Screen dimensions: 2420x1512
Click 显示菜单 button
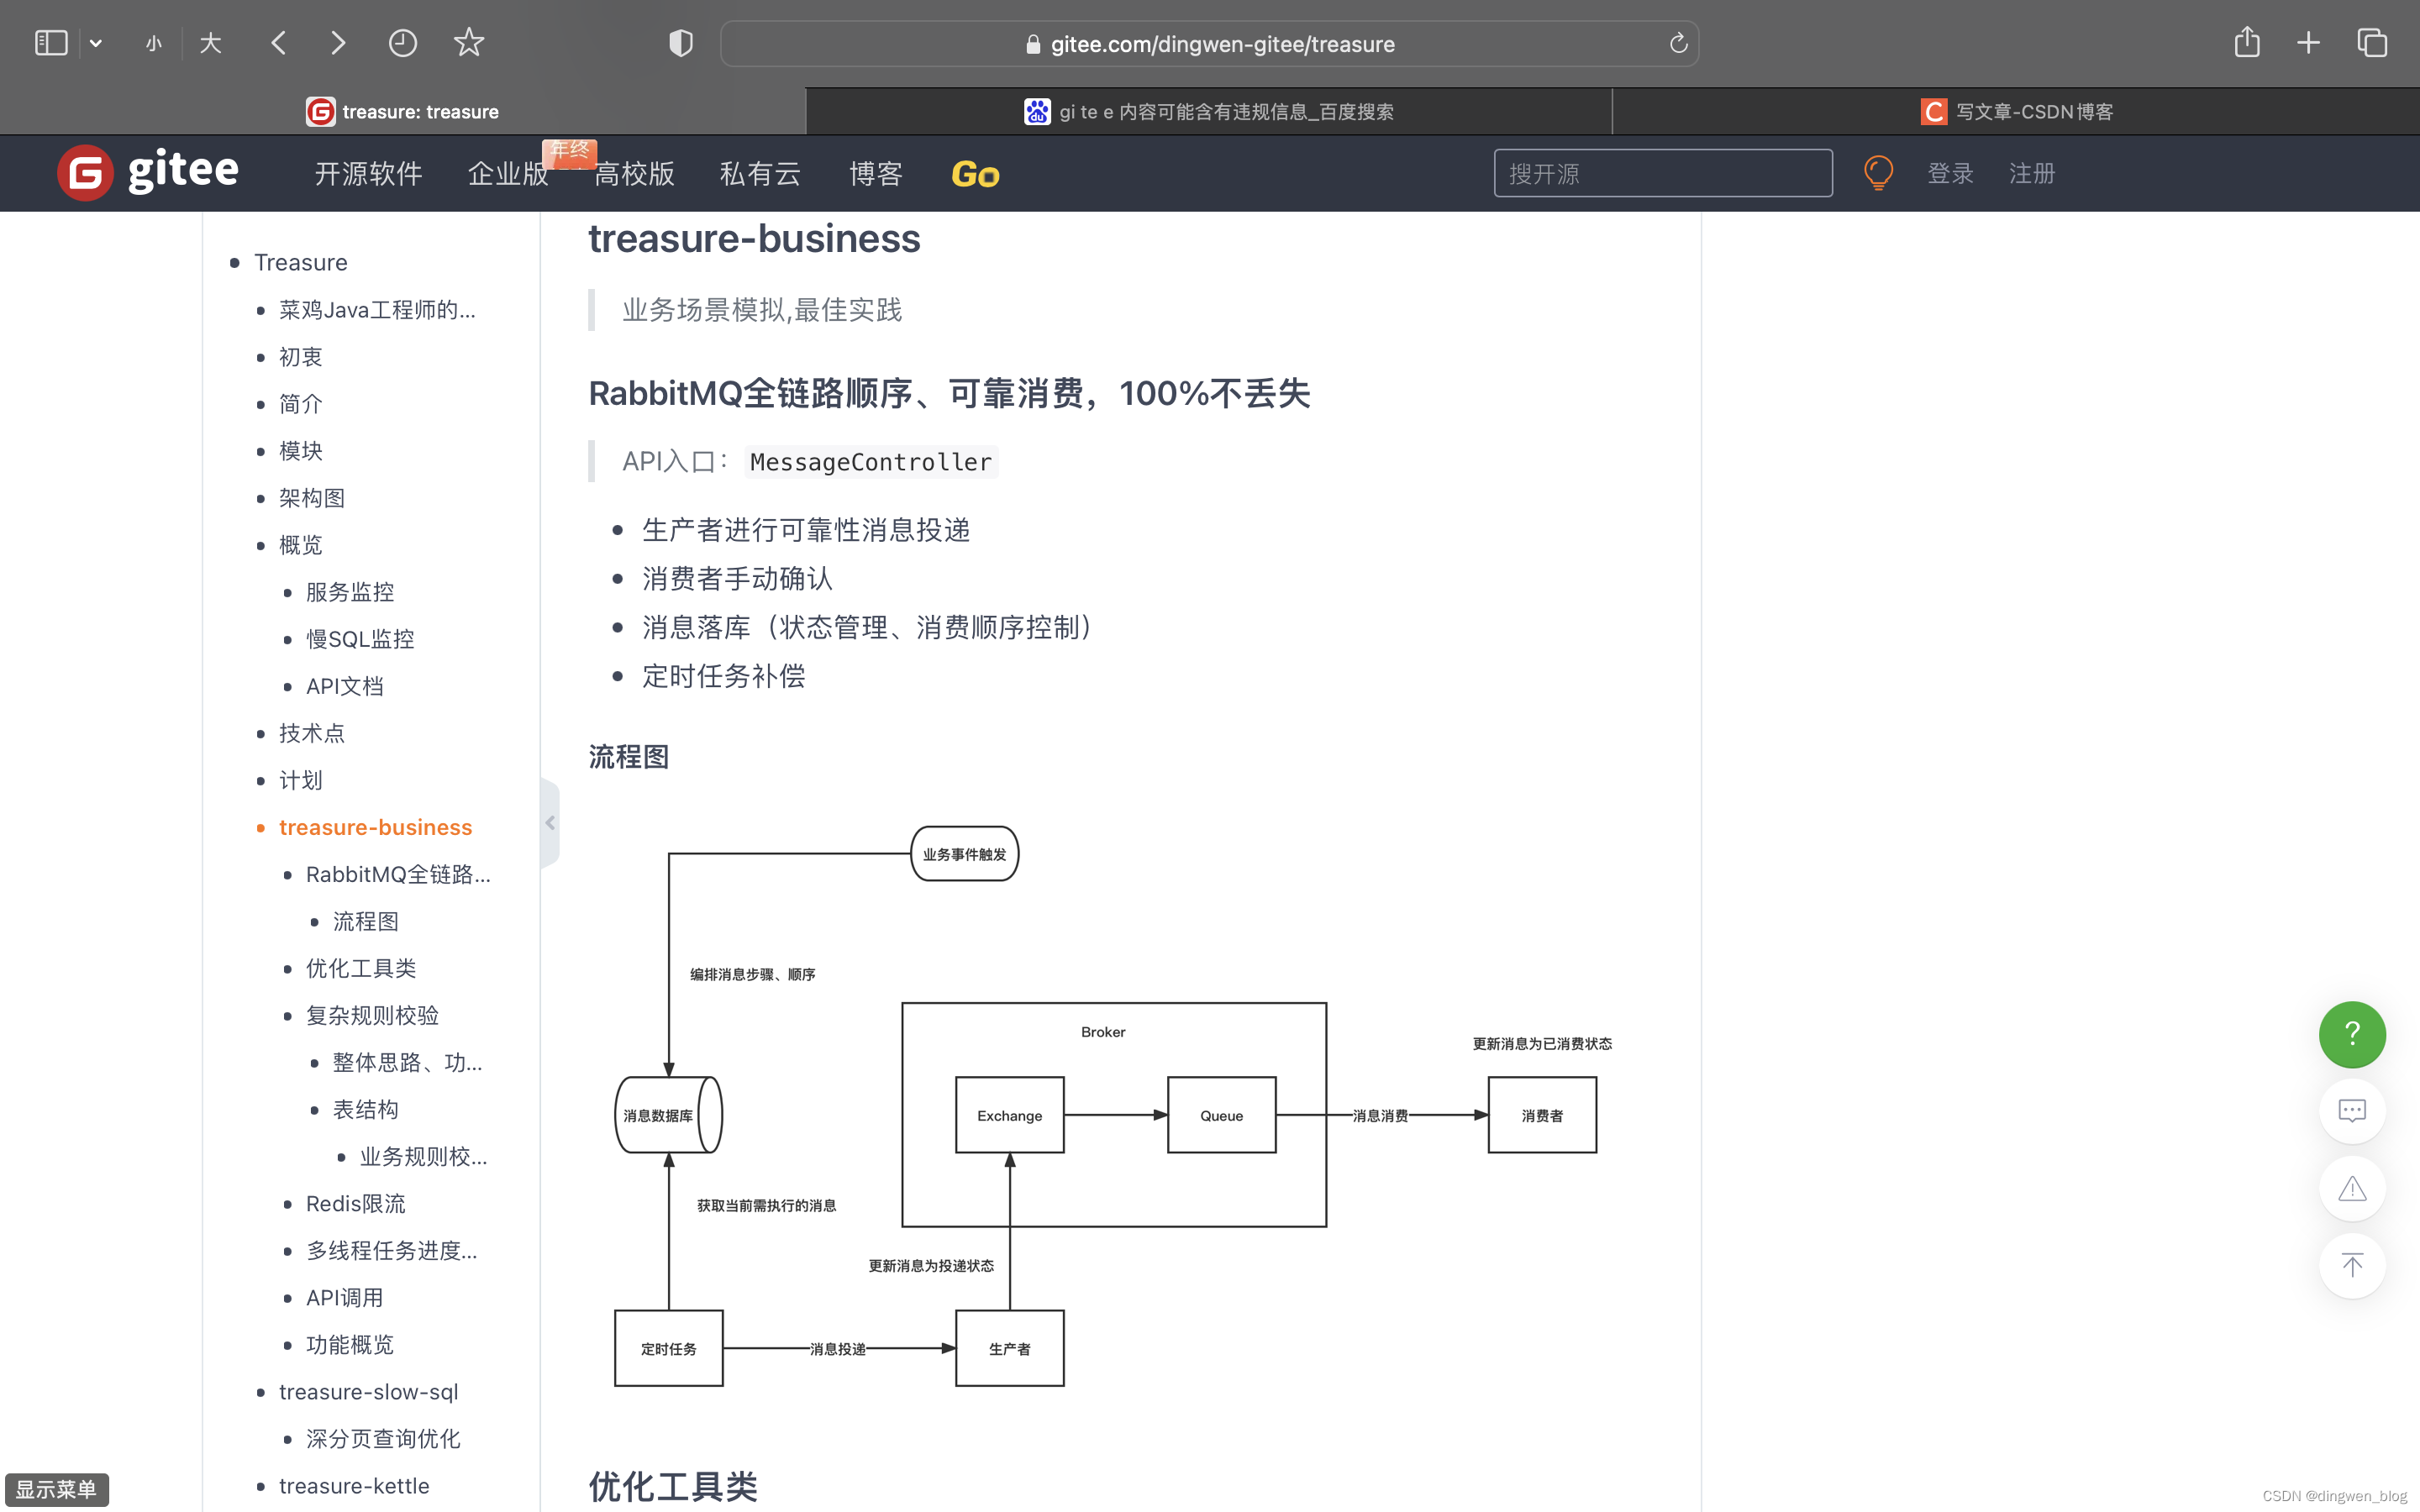[56, 1489]
